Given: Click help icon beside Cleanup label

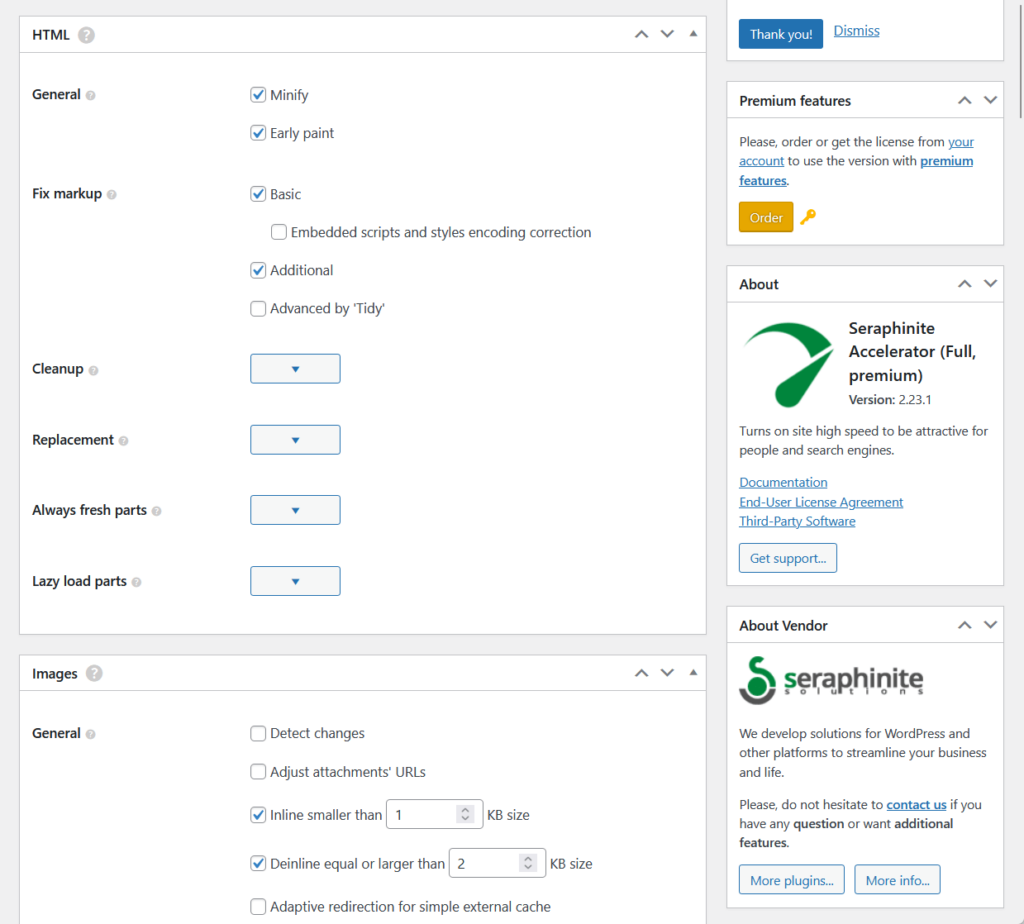Looking at the screenshot, I should pyautogui.click(x=93, y=370).
